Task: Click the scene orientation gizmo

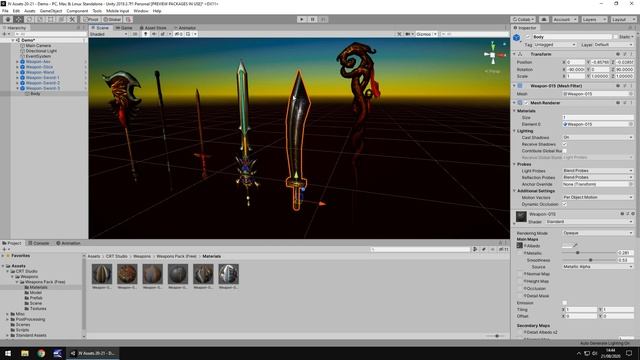Action: pyautogui.click(x=493, y=55)
